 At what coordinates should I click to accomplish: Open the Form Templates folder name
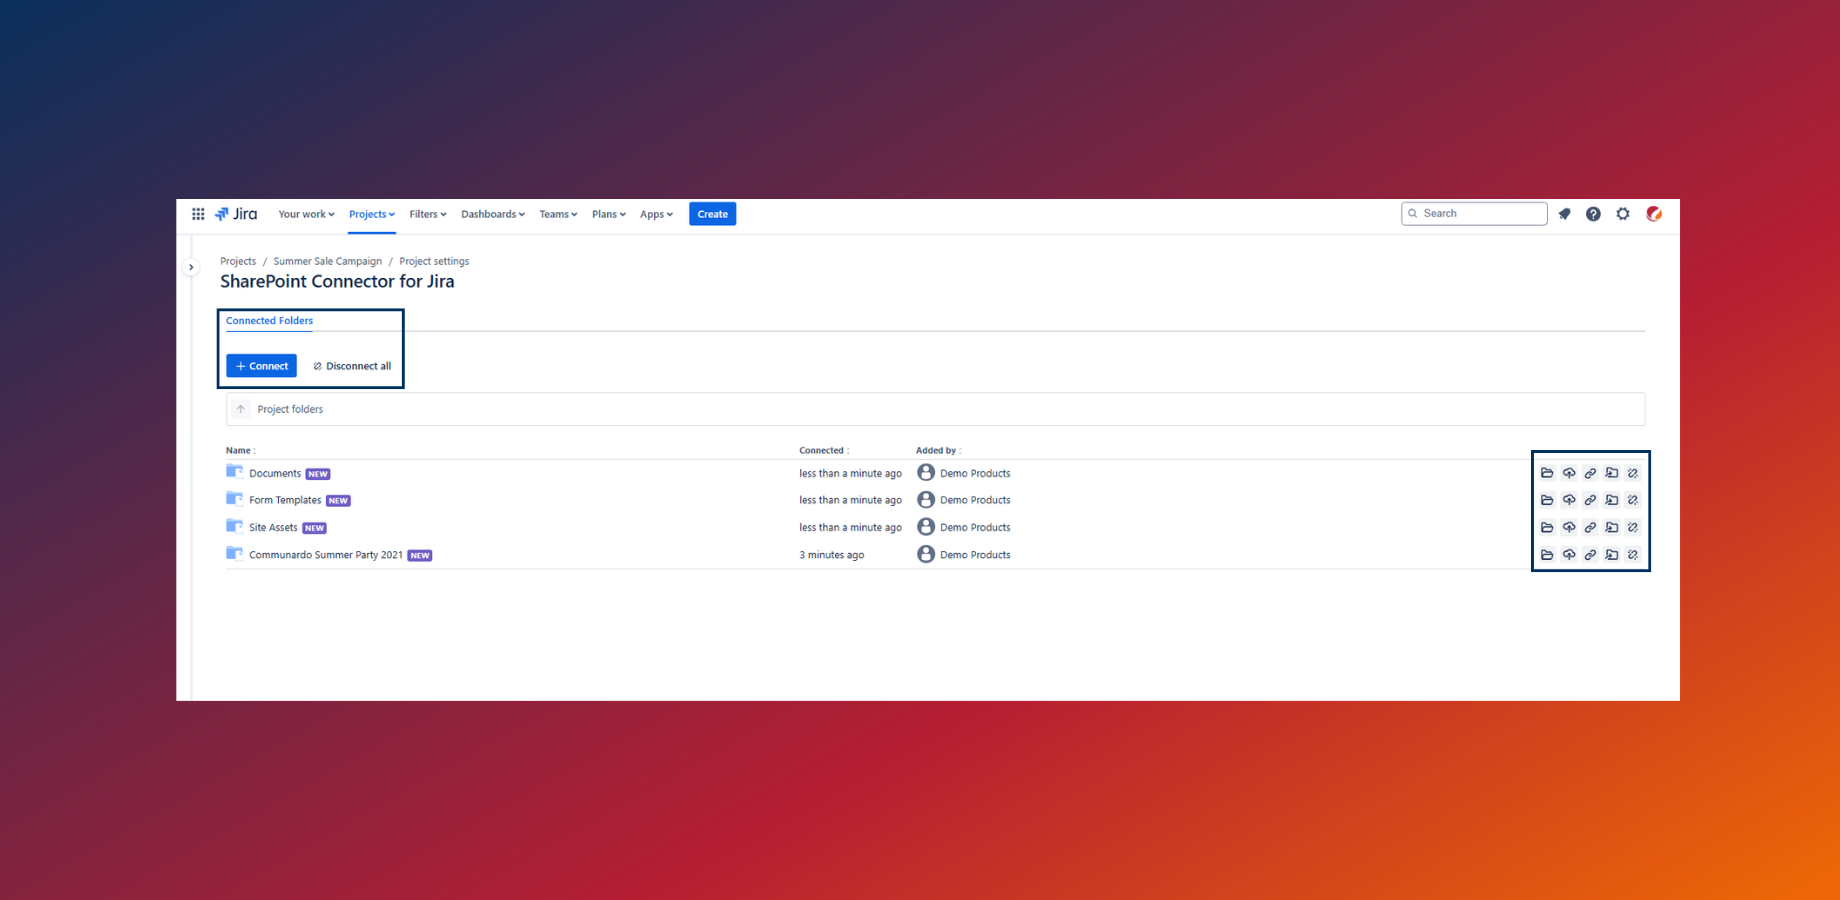[285, 500]
